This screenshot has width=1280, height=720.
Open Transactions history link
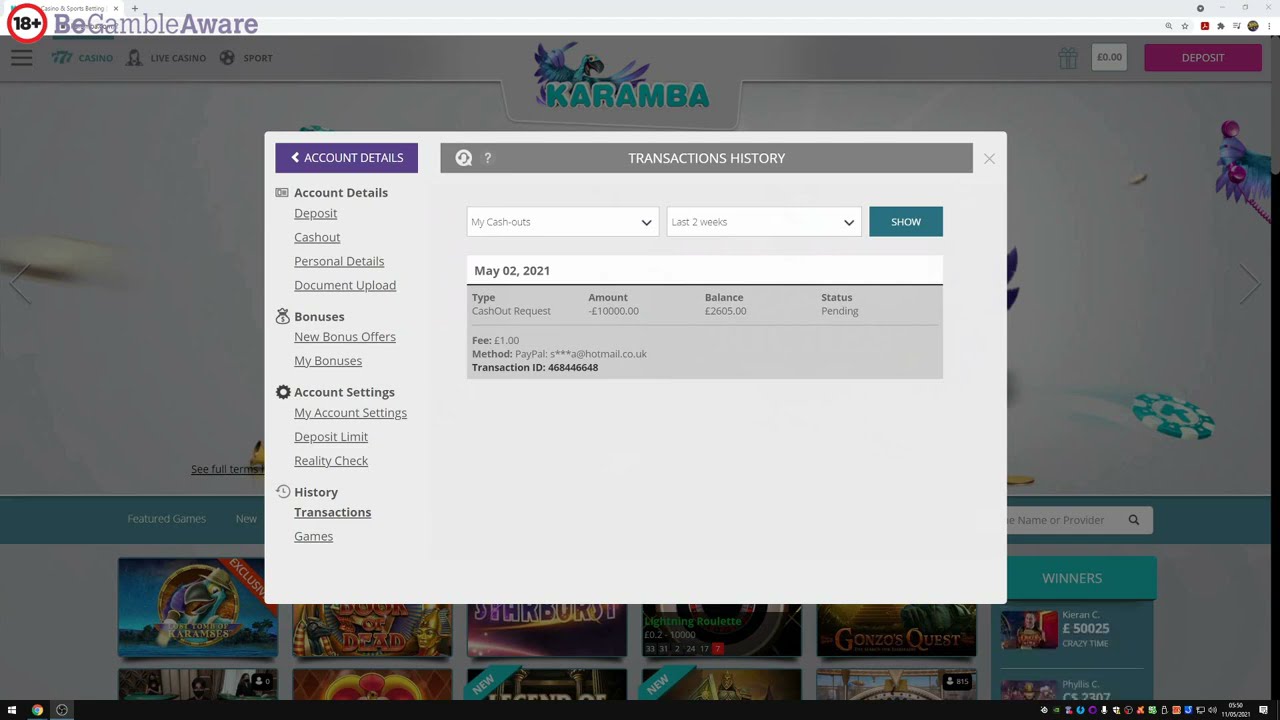coord(332,512)
